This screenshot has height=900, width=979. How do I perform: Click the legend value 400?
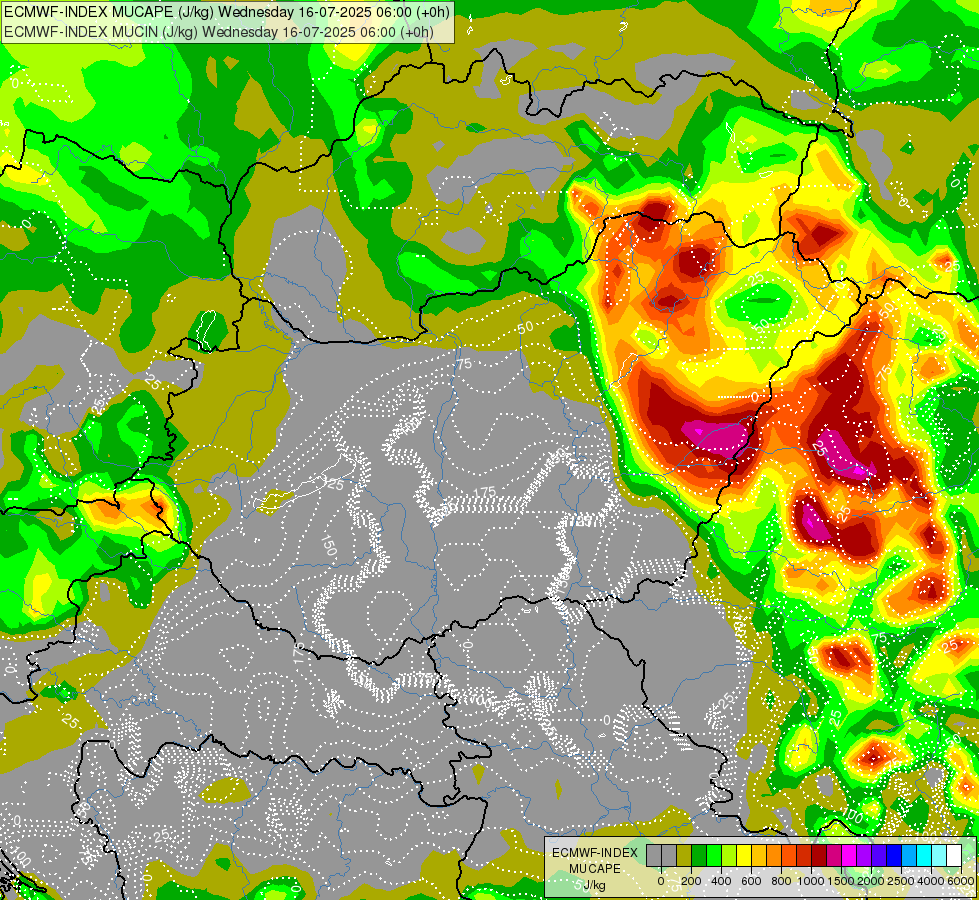[721, 881]
